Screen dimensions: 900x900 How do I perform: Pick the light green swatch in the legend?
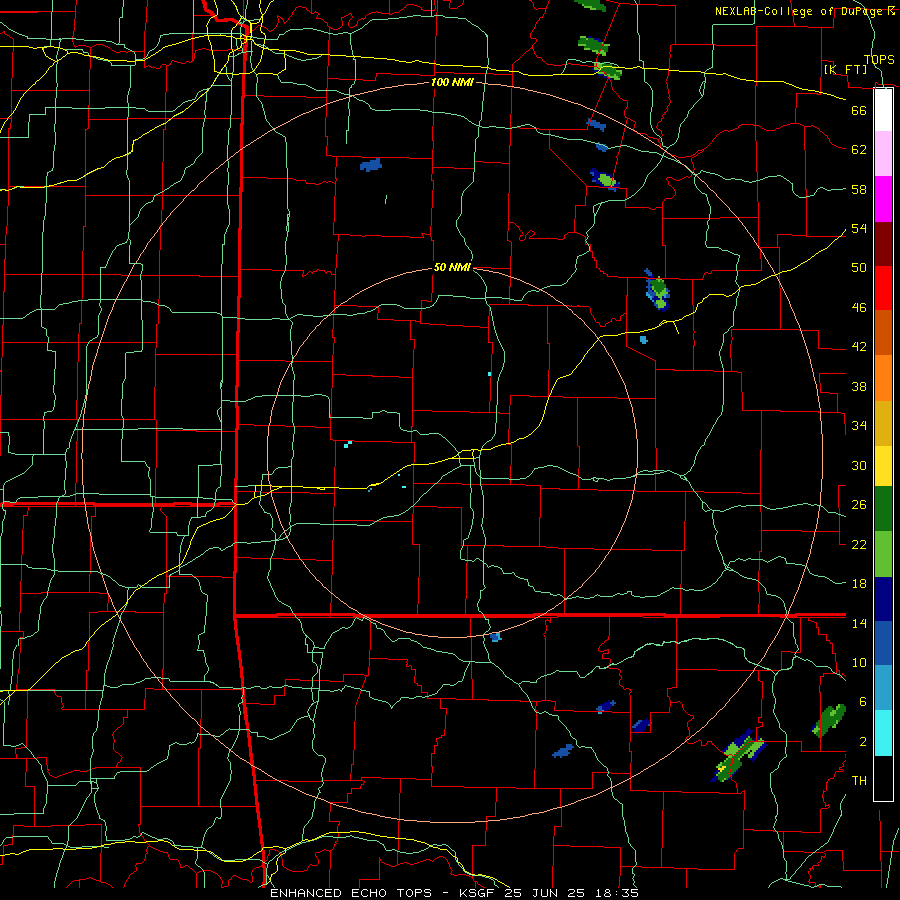point(883,554)
